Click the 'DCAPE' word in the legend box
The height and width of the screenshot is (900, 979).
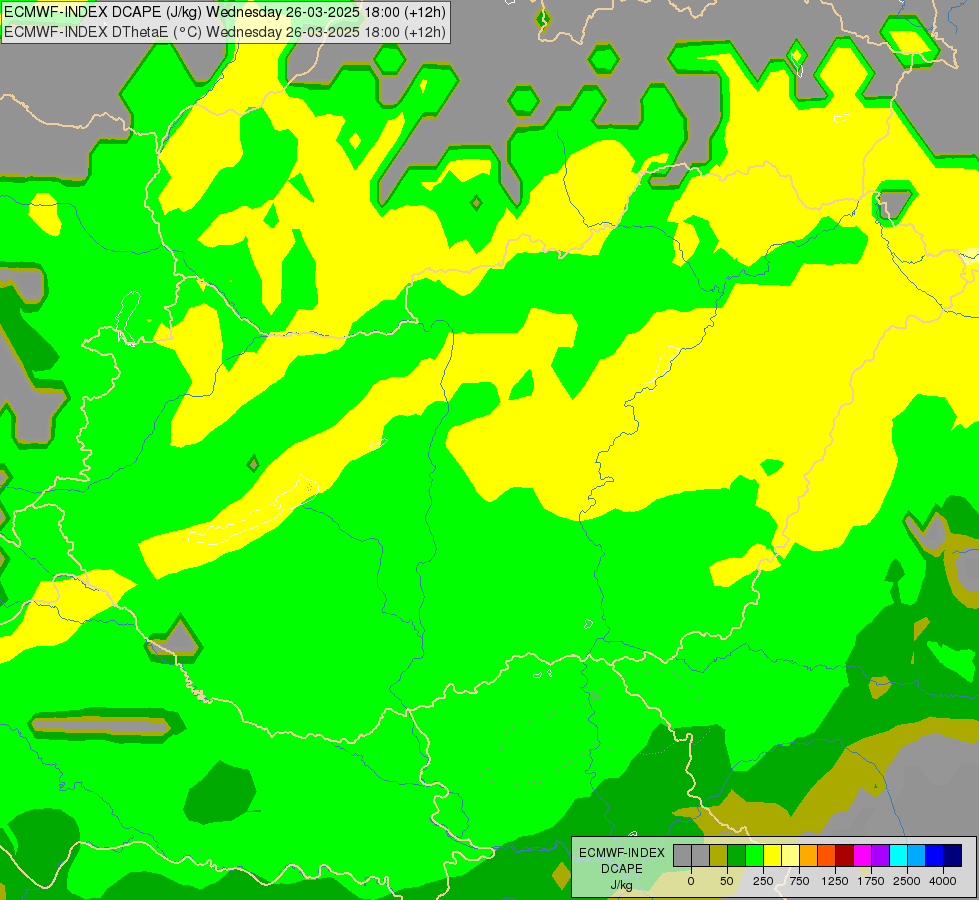pyautogui.click(x=622, y=869)
